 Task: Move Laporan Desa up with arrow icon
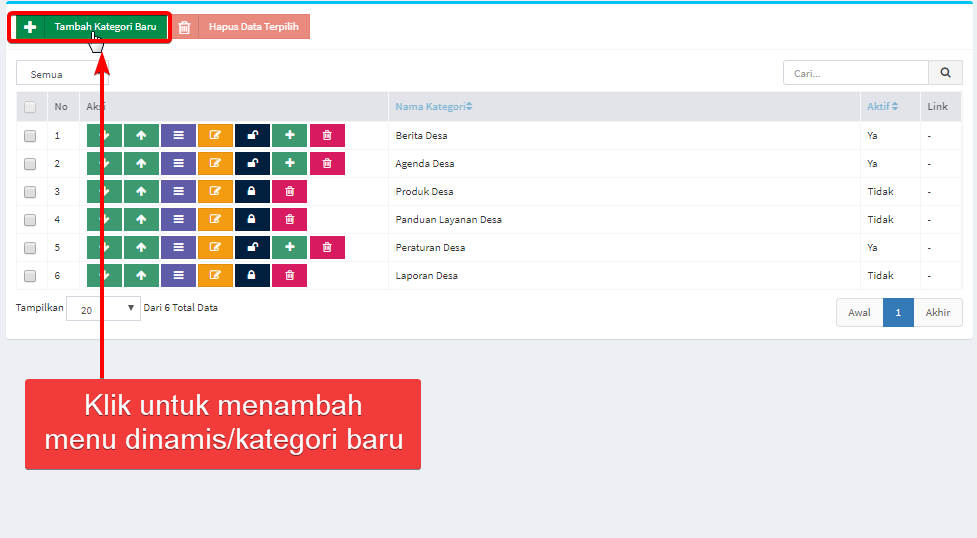pyautogui.click(x=141, y=276)
